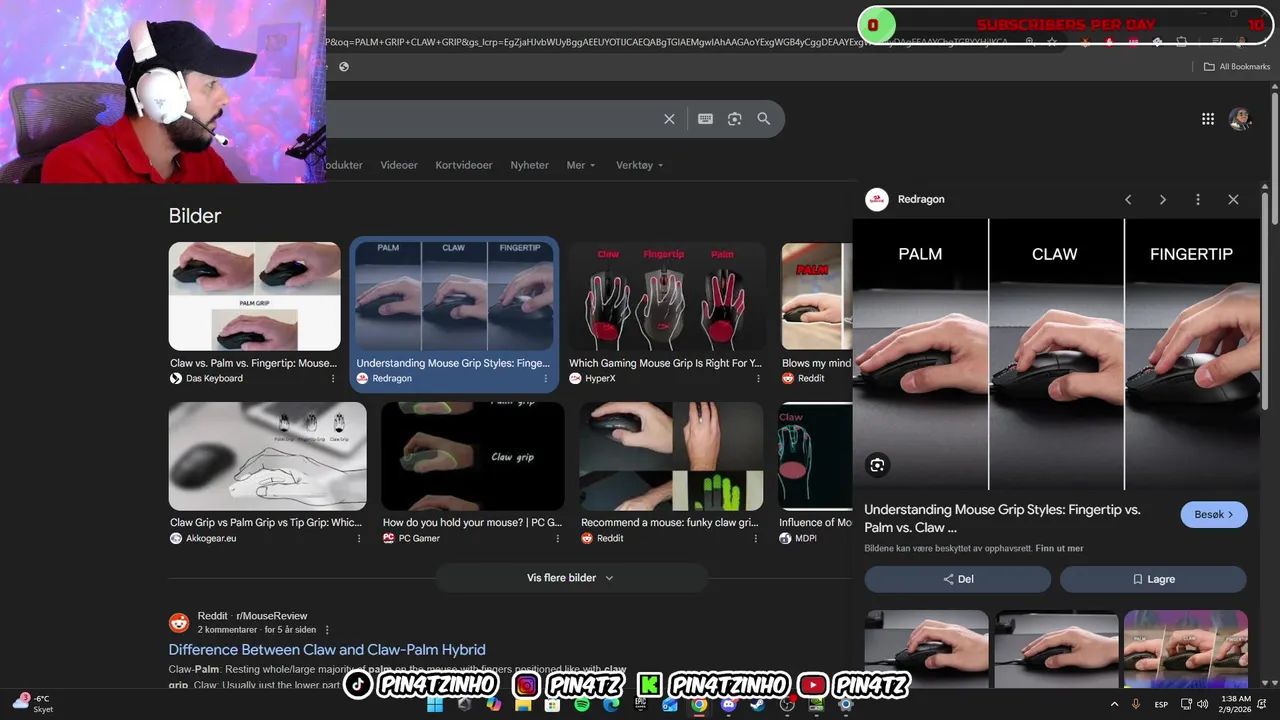Open three-dot menu for HyperX result
The height and width of the screenshot is (720, 1280).
pos(759,379)
